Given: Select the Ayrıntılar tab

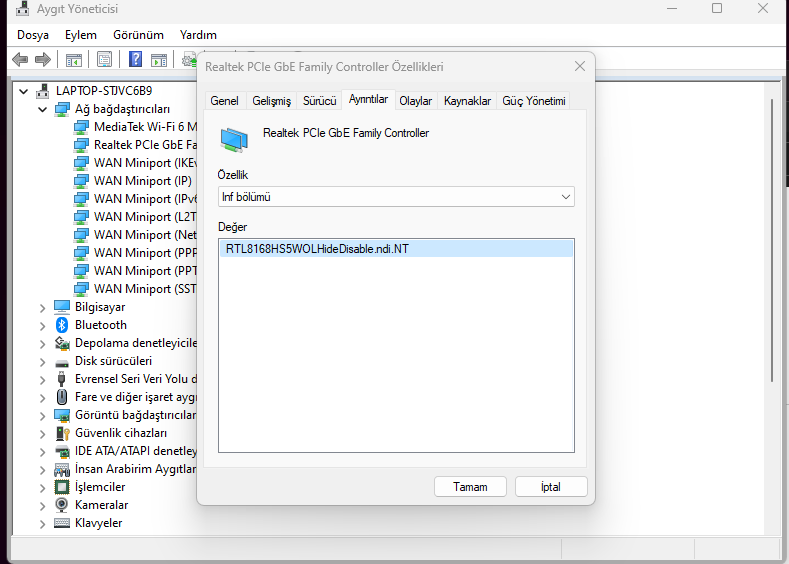Looking at the screenshot, I should point(368,99).
